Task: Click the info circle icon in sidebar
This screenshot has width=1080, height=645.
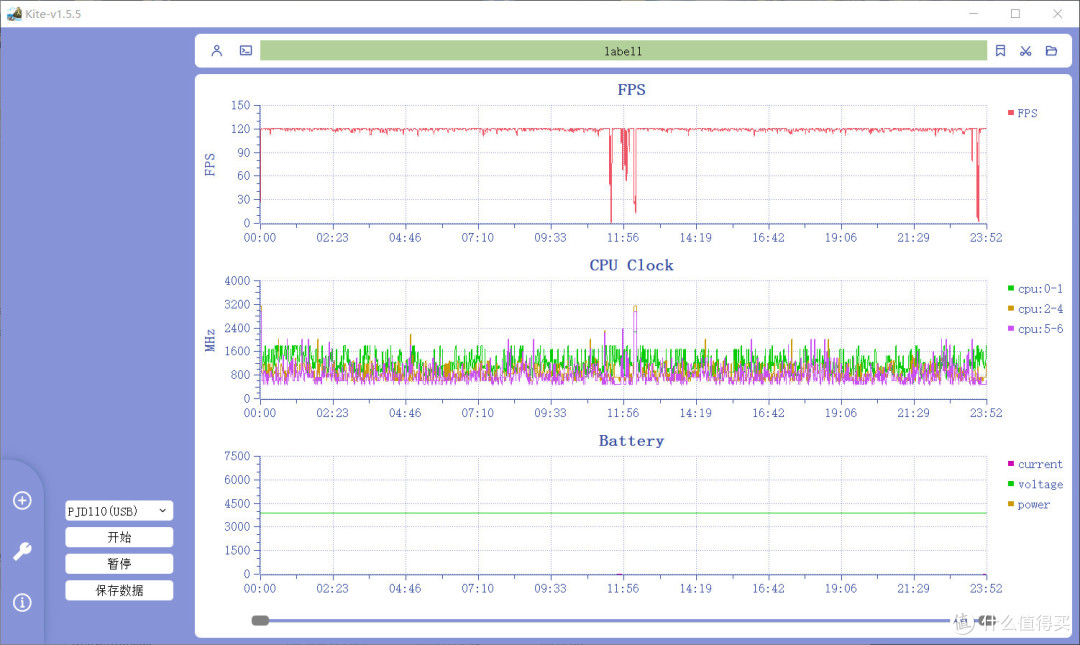Action: [22, 602]
